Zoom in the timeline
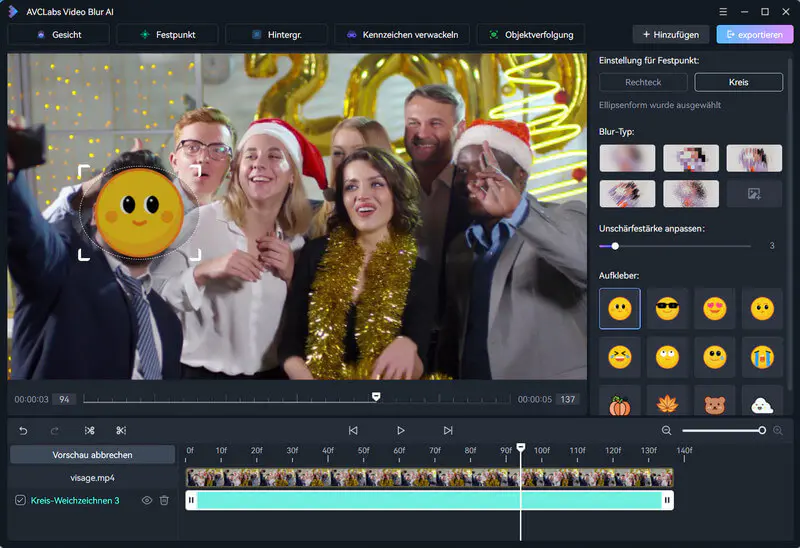 tap(778, 431)
